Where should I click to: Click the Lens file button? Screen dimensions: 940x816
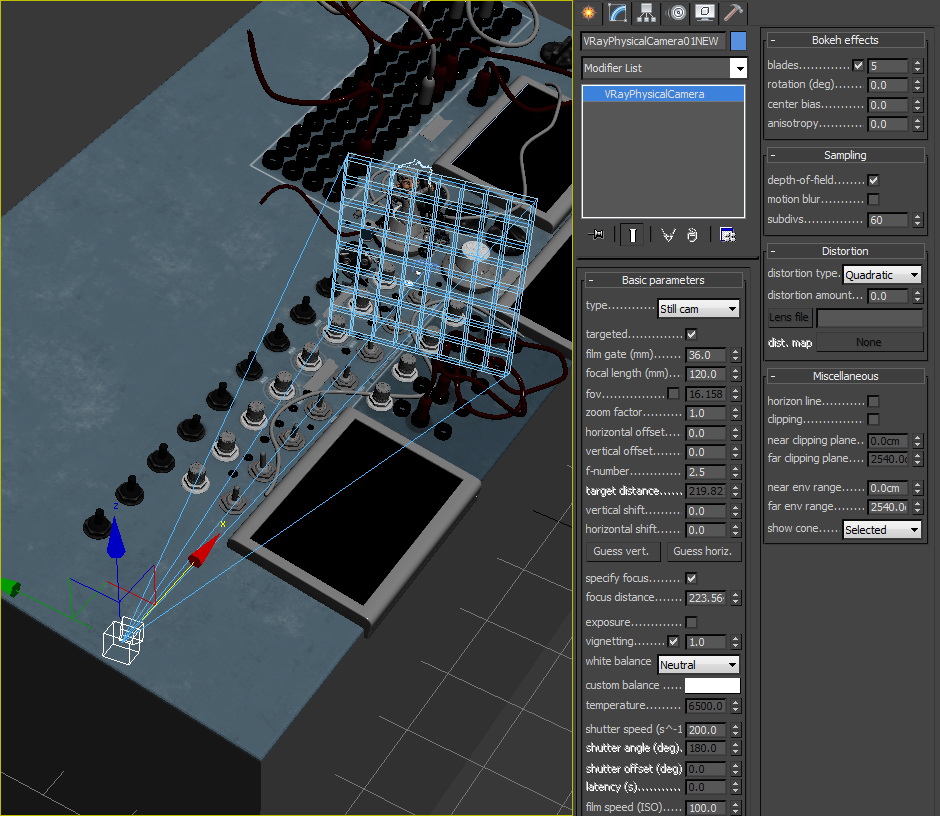(x=789, y=318)
